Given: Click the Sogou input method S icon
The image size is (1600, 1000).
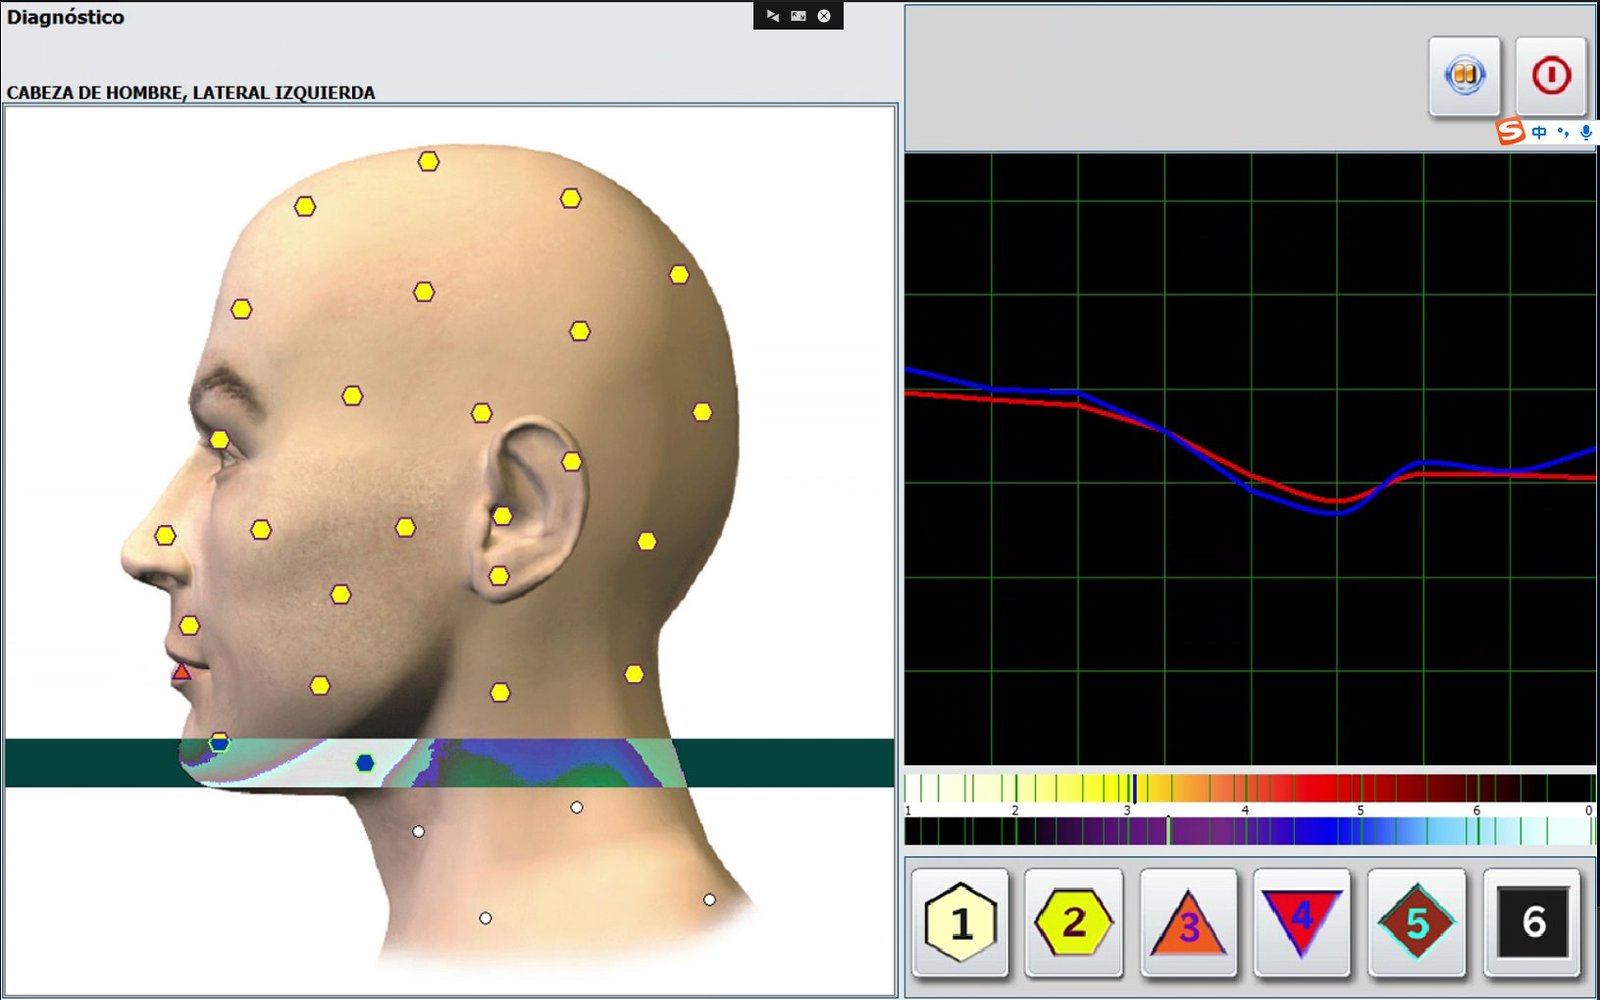Looking at the screenshot, I should point(1510,131).
